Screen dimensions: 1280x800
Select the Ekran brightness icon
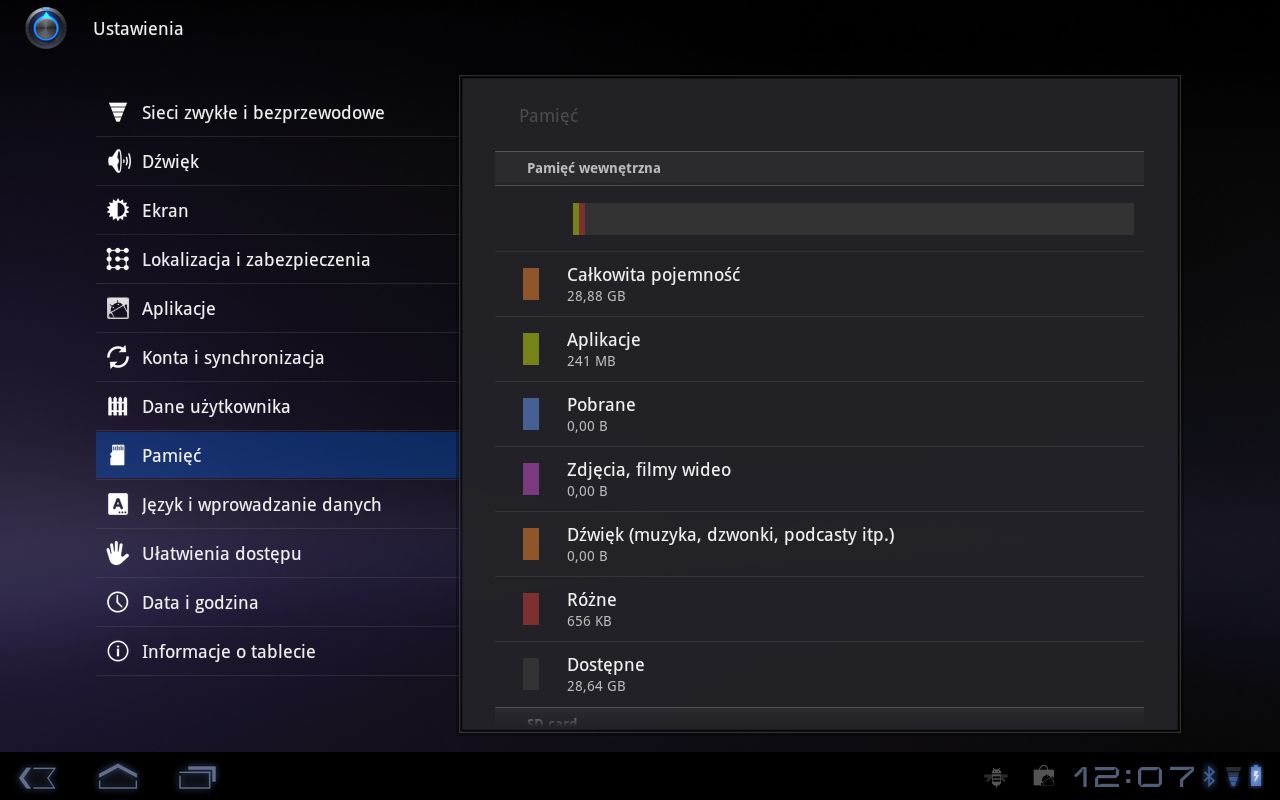tap(118, 210)
